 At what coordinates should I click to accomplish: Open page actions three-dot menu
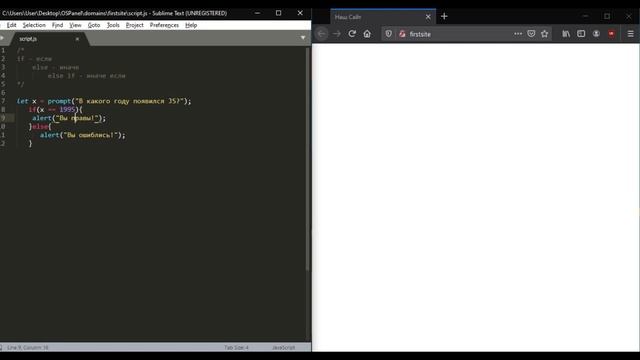[518, 34]
